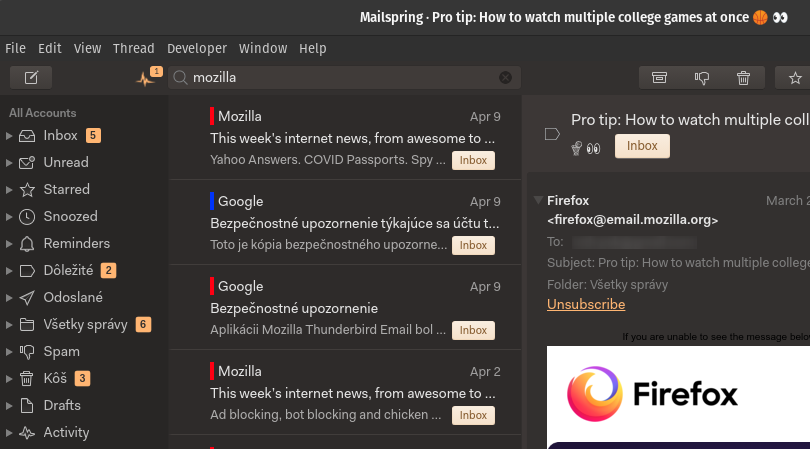Open the View menu
The image size is (810, 449).
click(x=87, y=49)
